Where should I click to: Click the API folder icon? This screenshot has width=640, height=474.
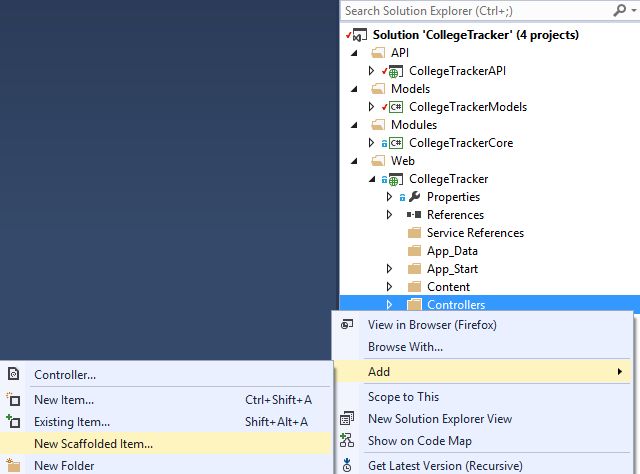[x=378, y=53]
